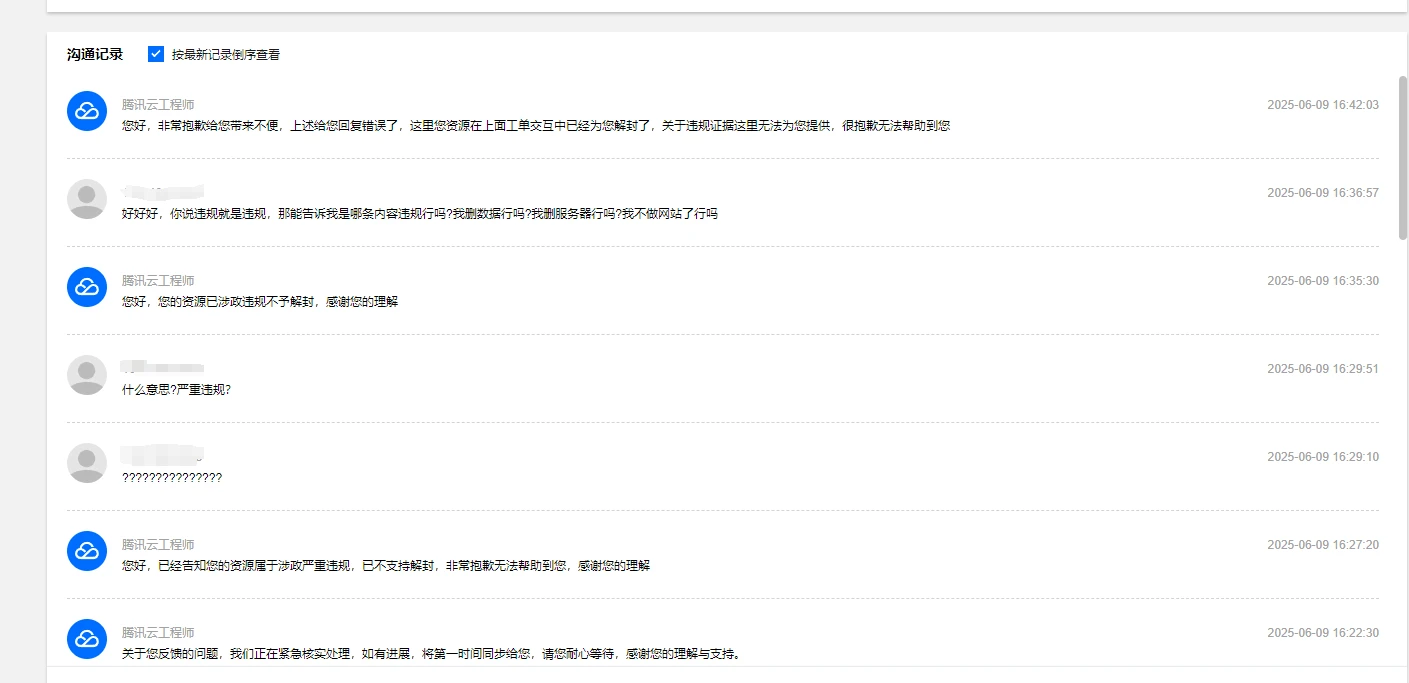Click Tencent Cloud avatar beside the 16:35:30 reply
This screenshot has width=1409, height=683.
point(87,287)
